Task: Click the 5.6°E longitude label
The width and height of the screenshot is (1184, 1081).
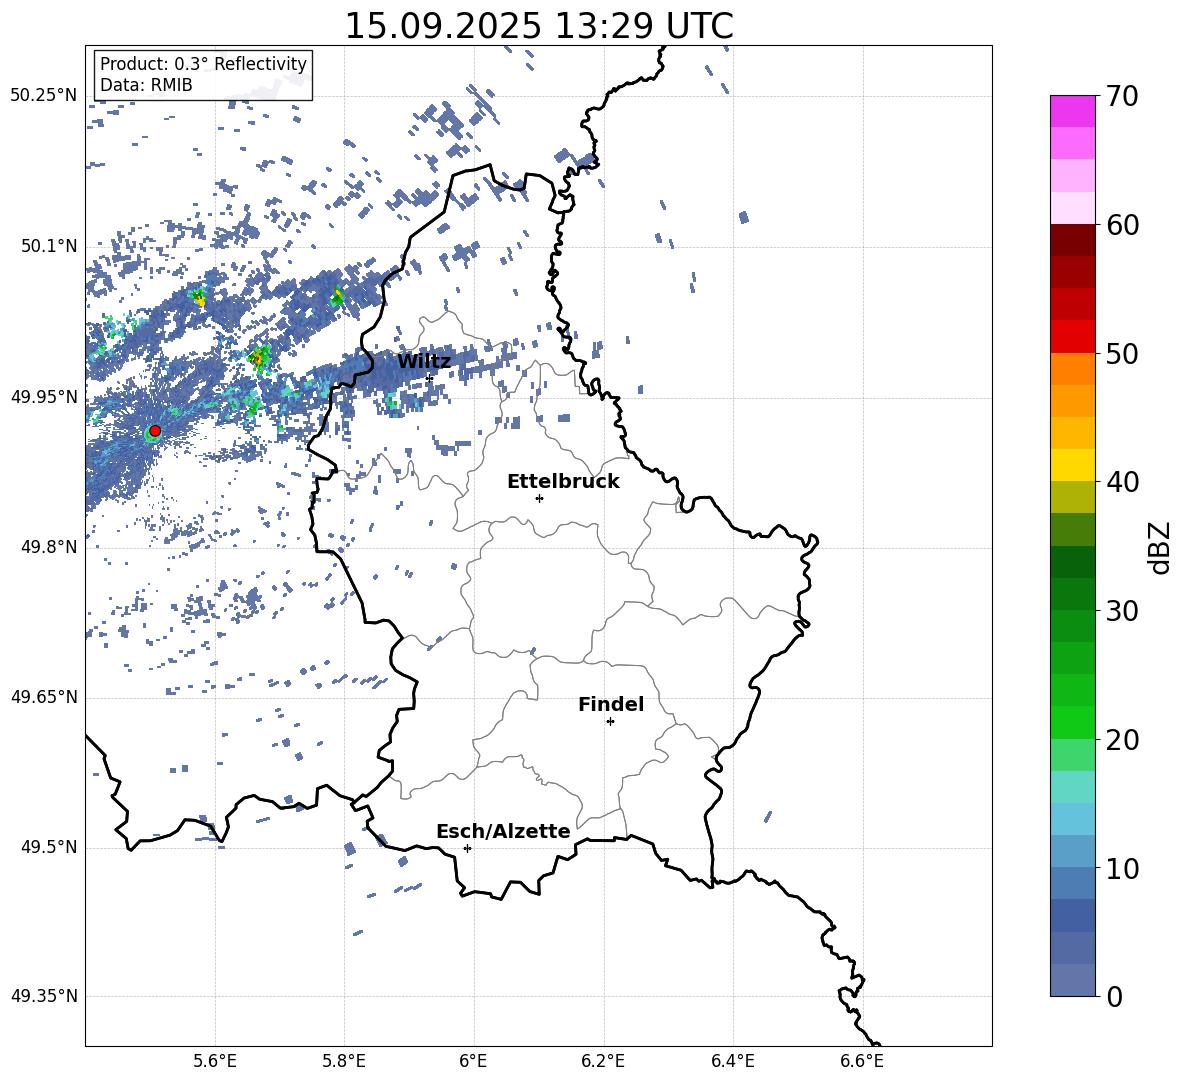Action: [215, 1061]
